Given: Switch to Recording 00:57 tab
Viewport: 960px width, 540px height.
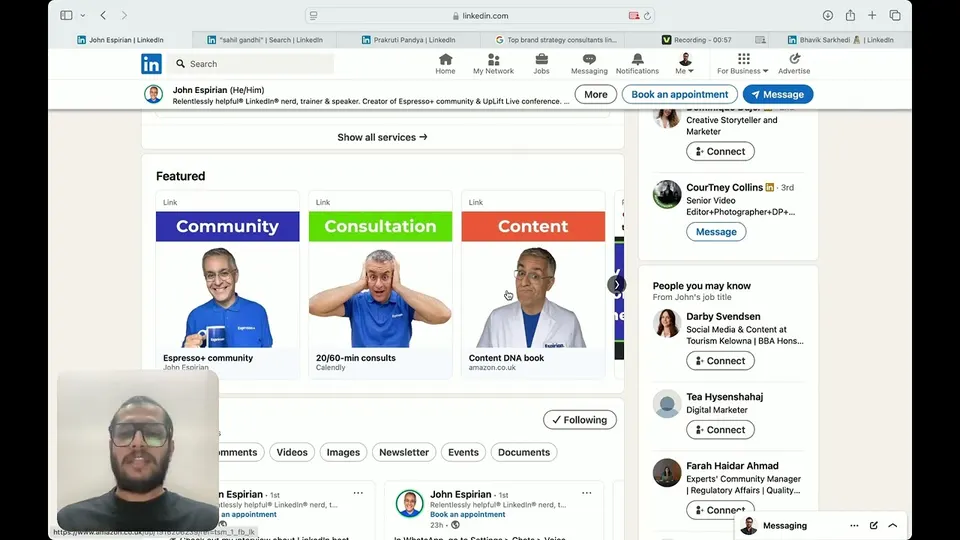Looking at the screenshot, I should click(x=696, y=40).
